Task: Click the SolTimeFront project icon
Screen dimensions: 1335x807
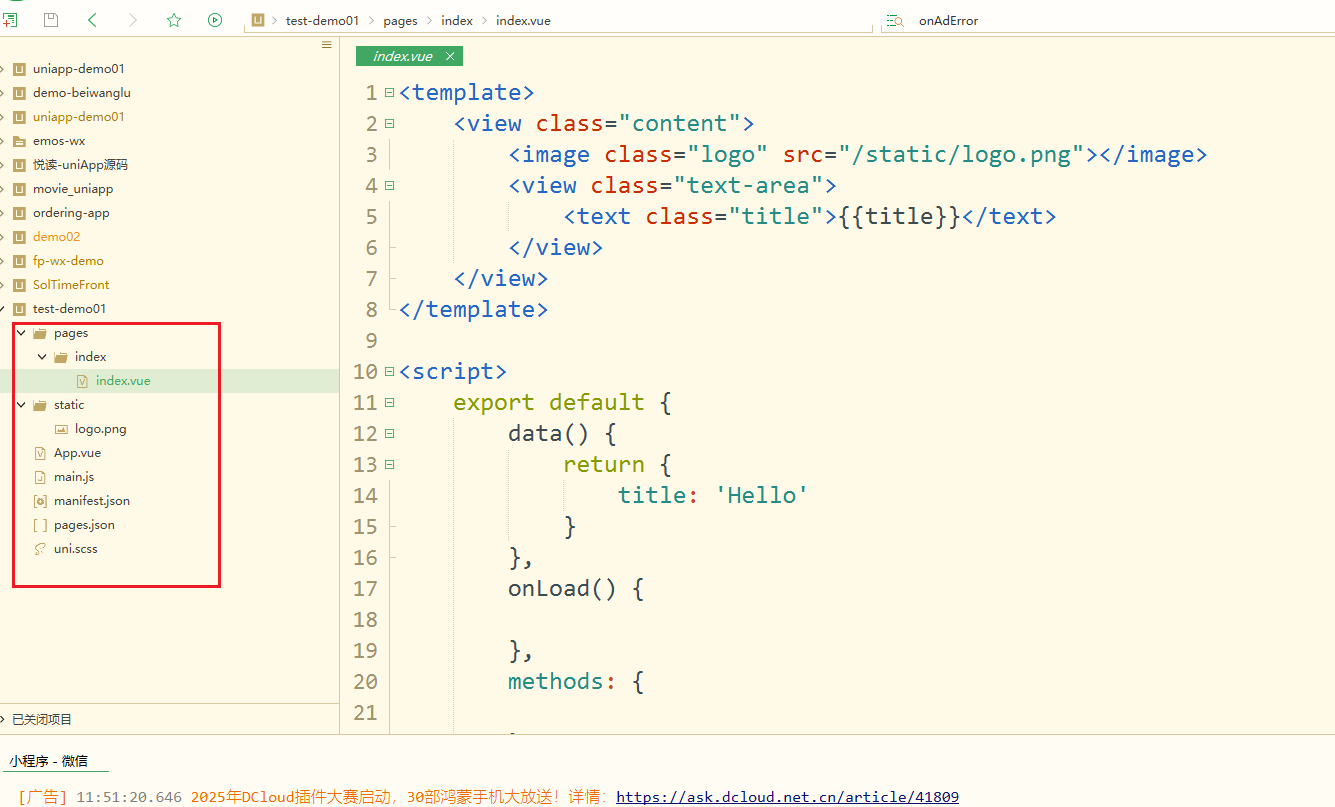Action: pos(18,285)
